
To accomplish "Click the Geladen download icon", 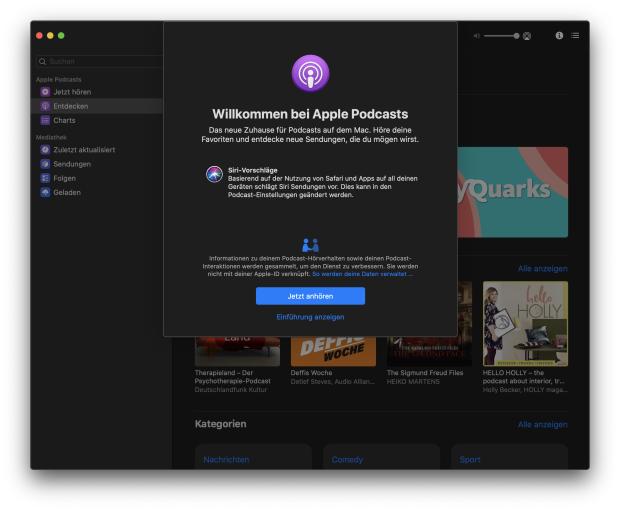I will tap(45, 192).
